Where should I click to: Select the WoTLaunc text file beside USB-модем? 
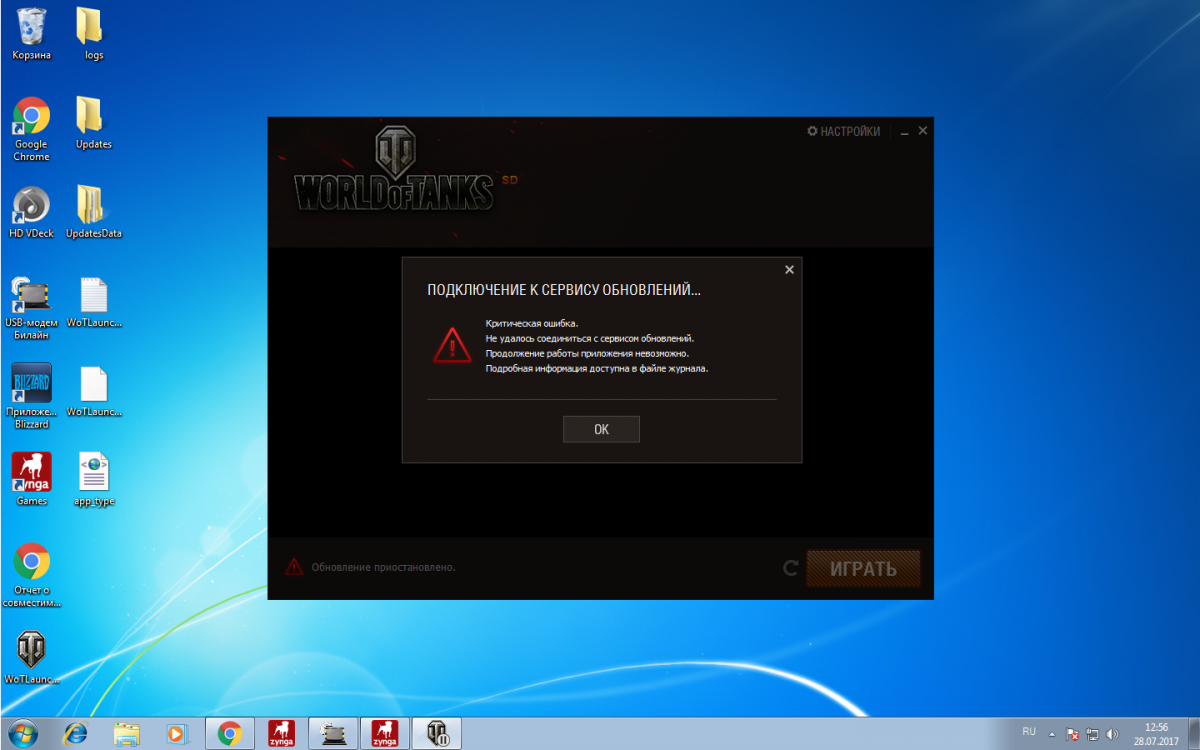(x=94, y=302)
